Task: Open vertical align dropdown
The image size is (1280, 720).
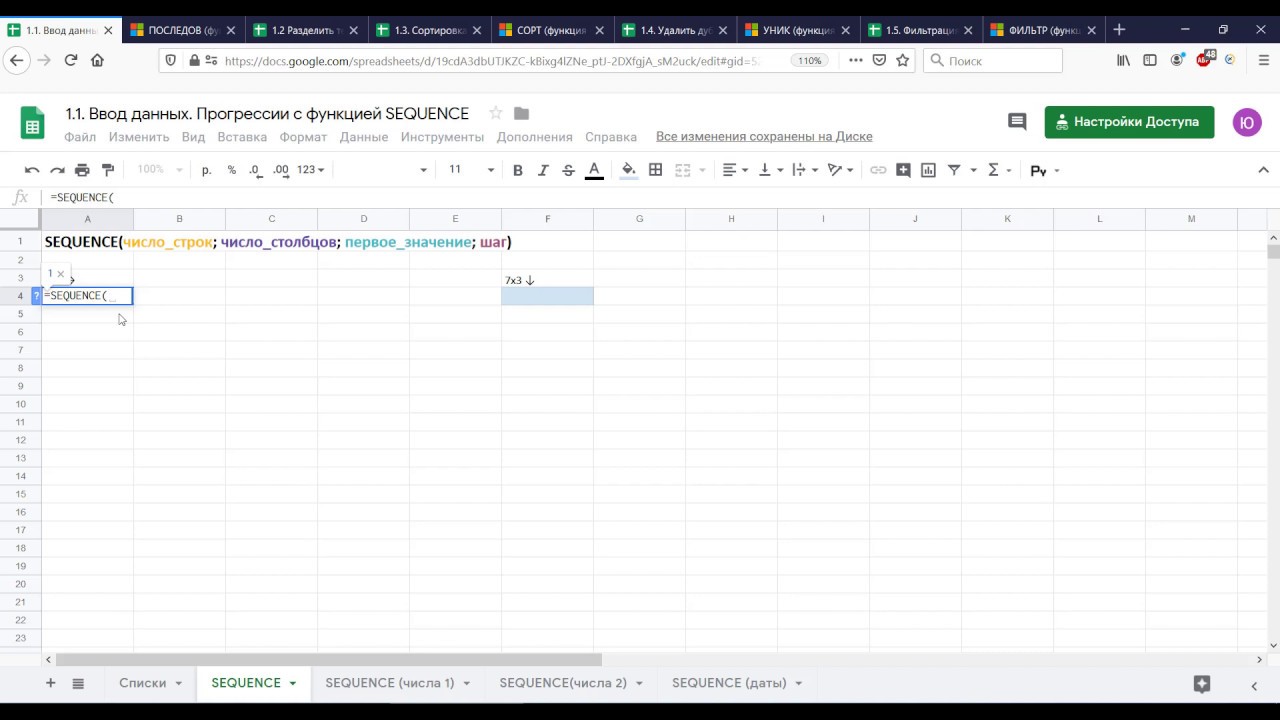Action: point(770,170)
